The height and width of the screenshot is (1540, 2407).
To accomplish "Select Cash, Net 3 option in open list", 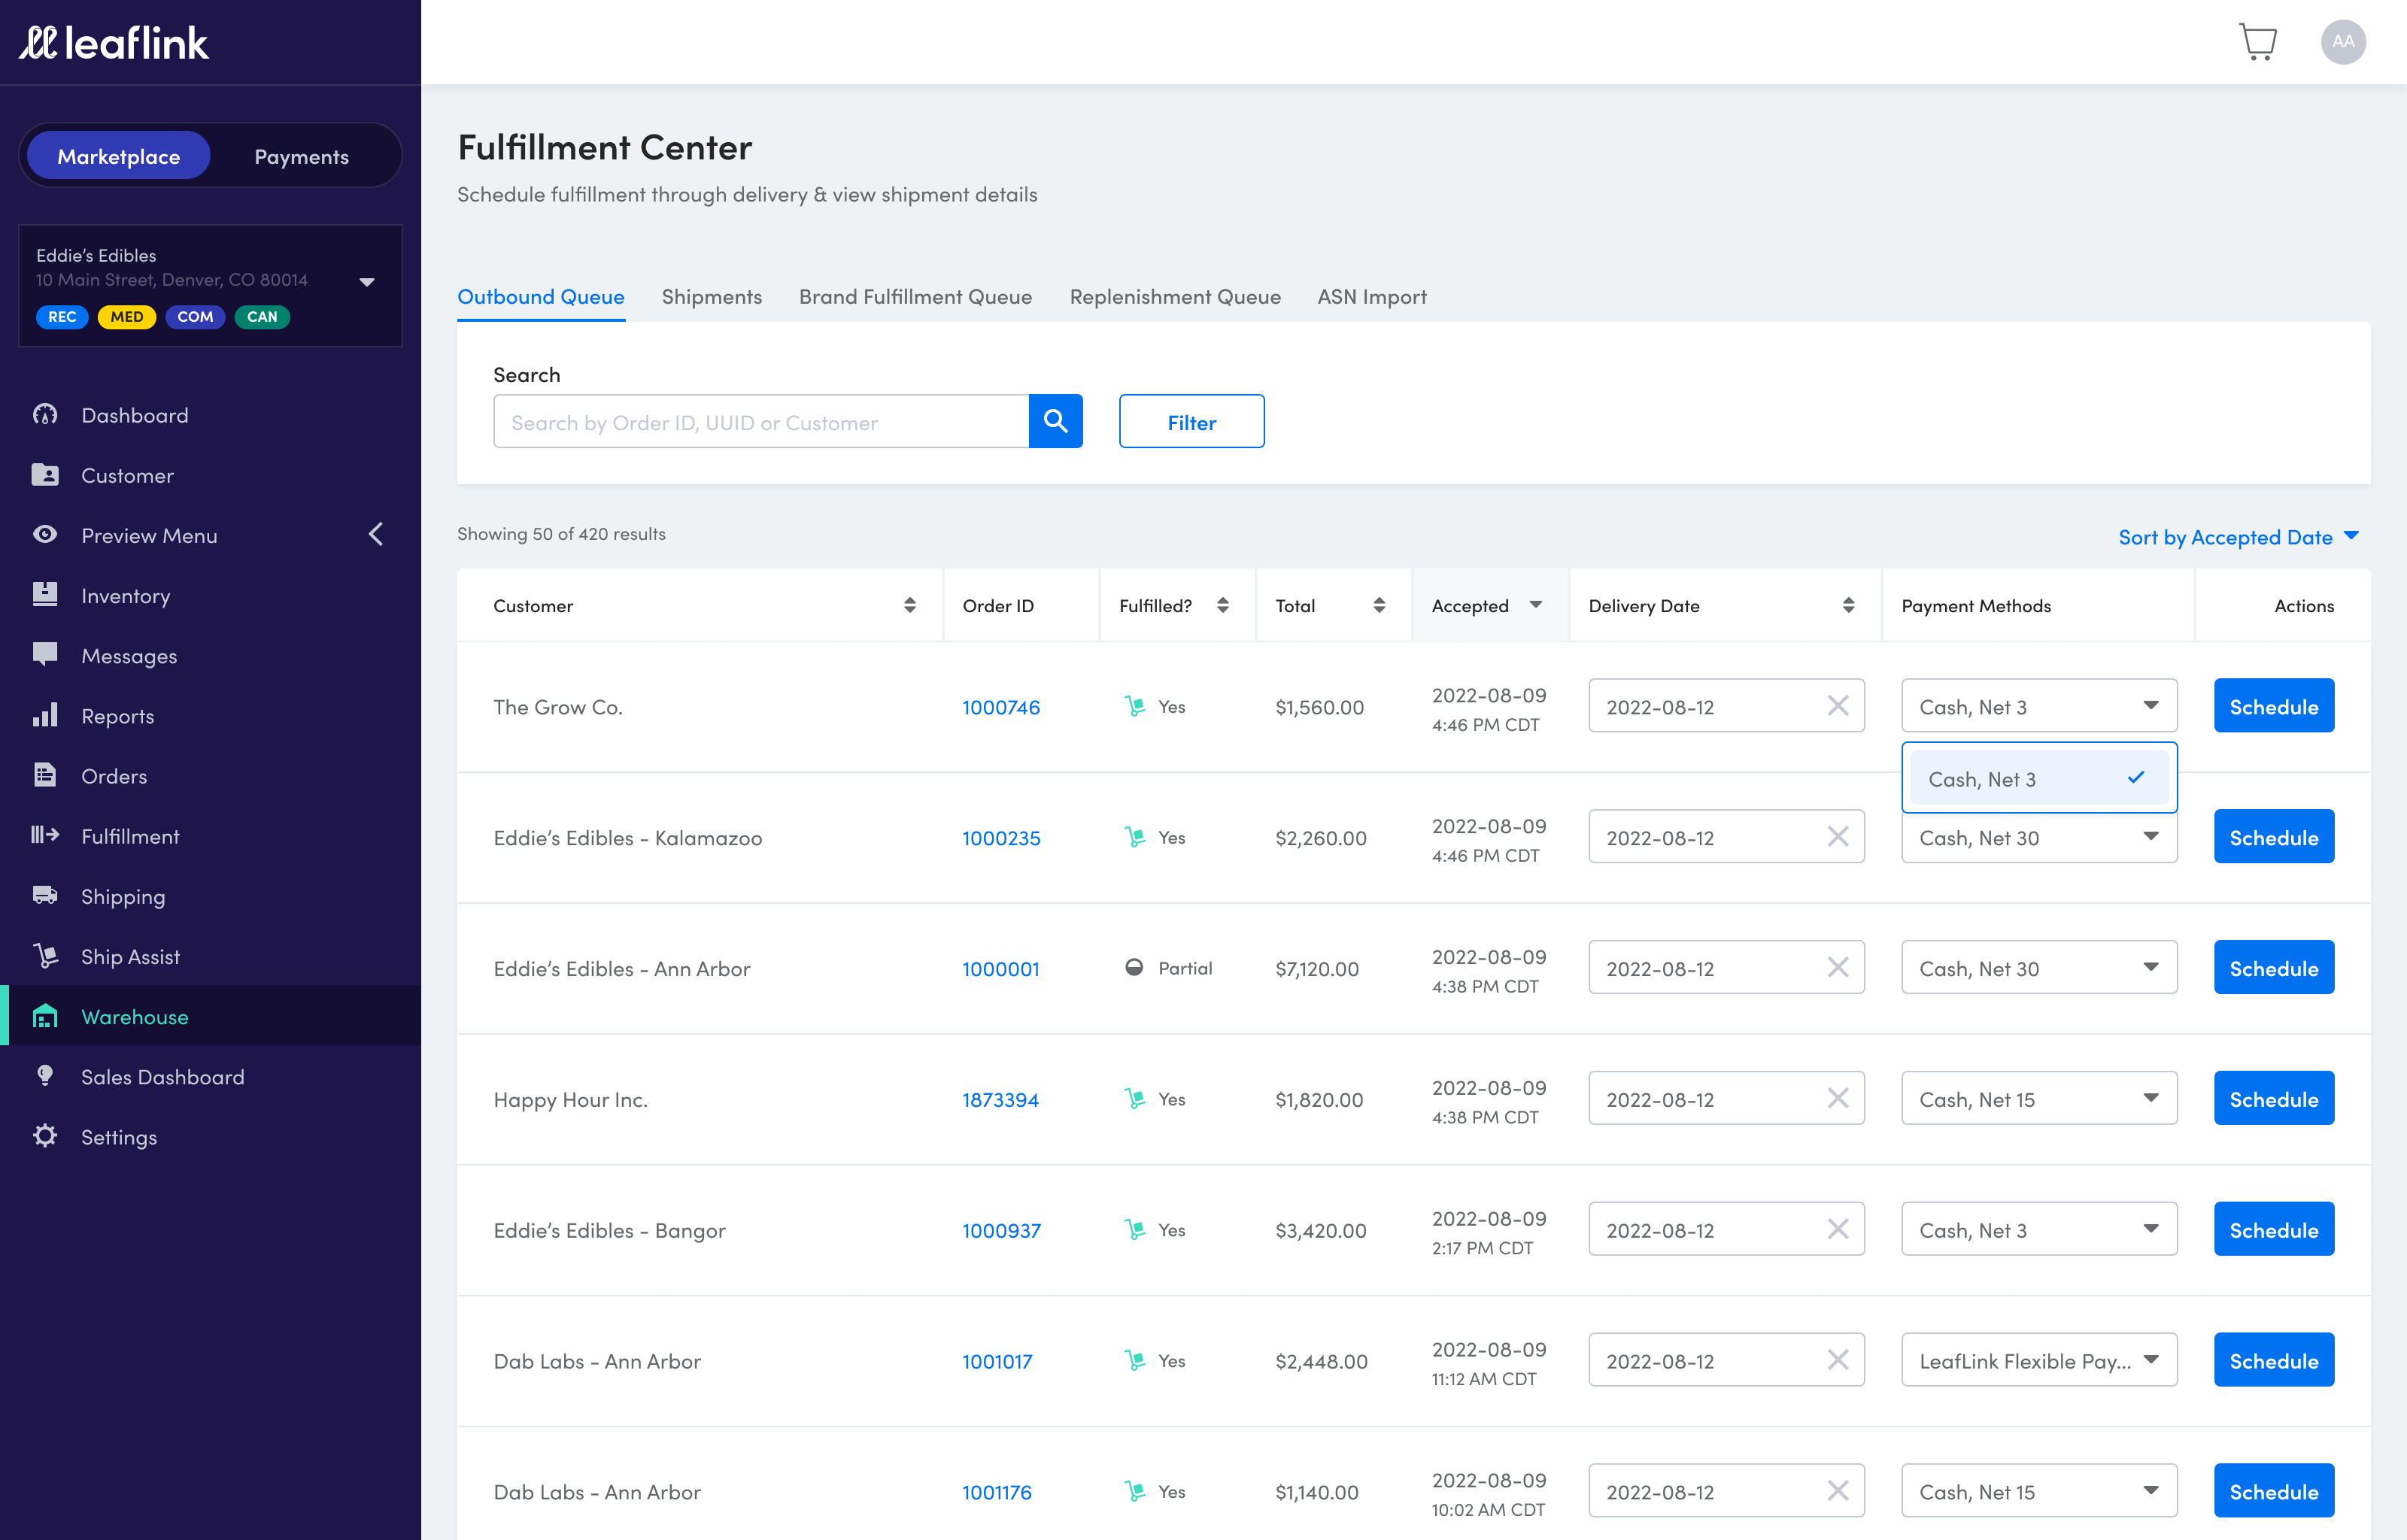I will (x=2038, y=778).
